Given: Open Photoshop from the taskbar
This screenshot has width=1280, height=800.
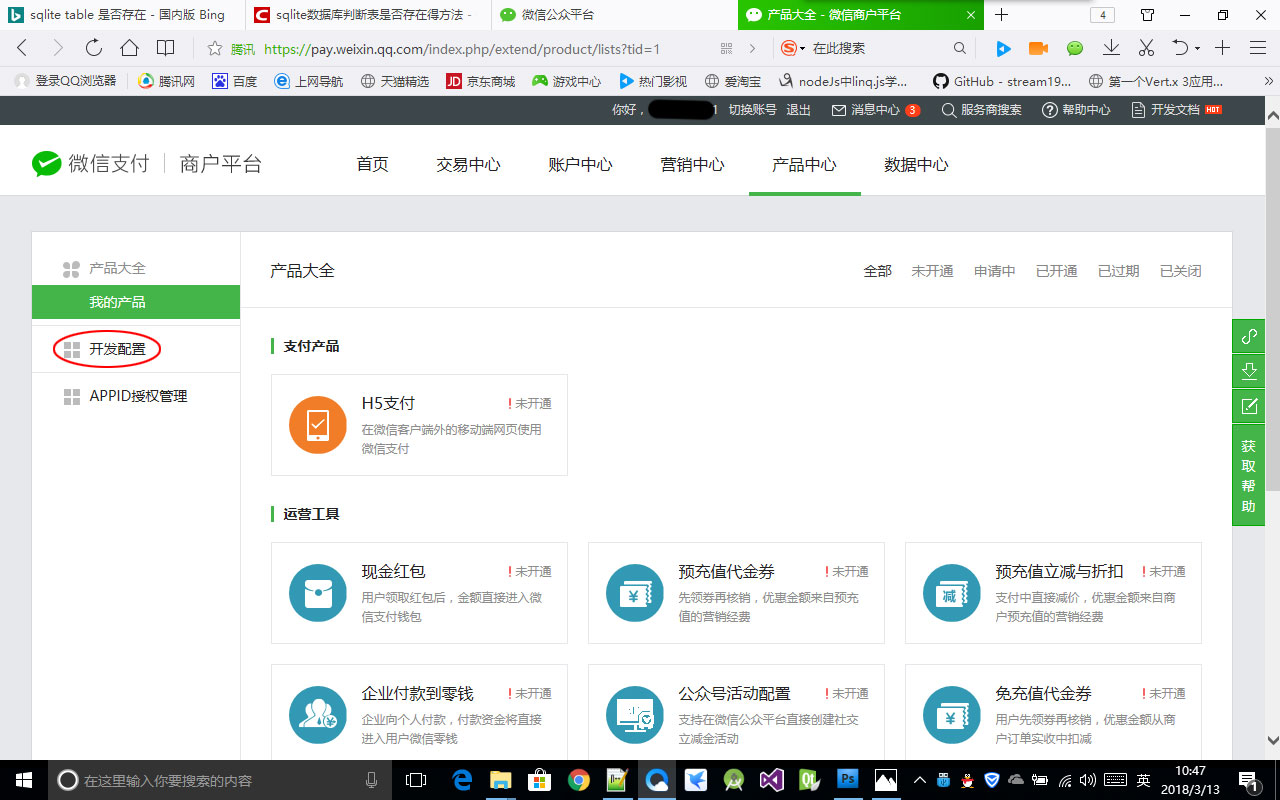Looking at the screenshot, I should [x=848, y=779].
